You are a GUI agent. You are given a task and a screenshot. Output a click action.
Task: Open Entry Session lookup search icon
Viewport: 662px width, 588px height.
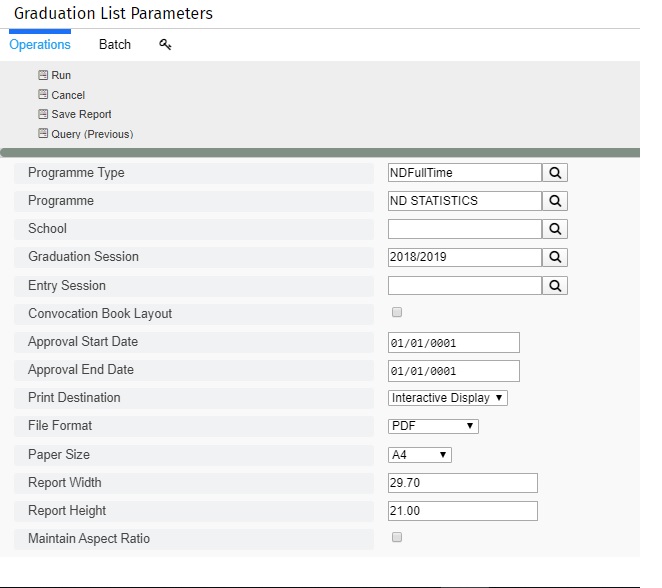click(555, 286)
